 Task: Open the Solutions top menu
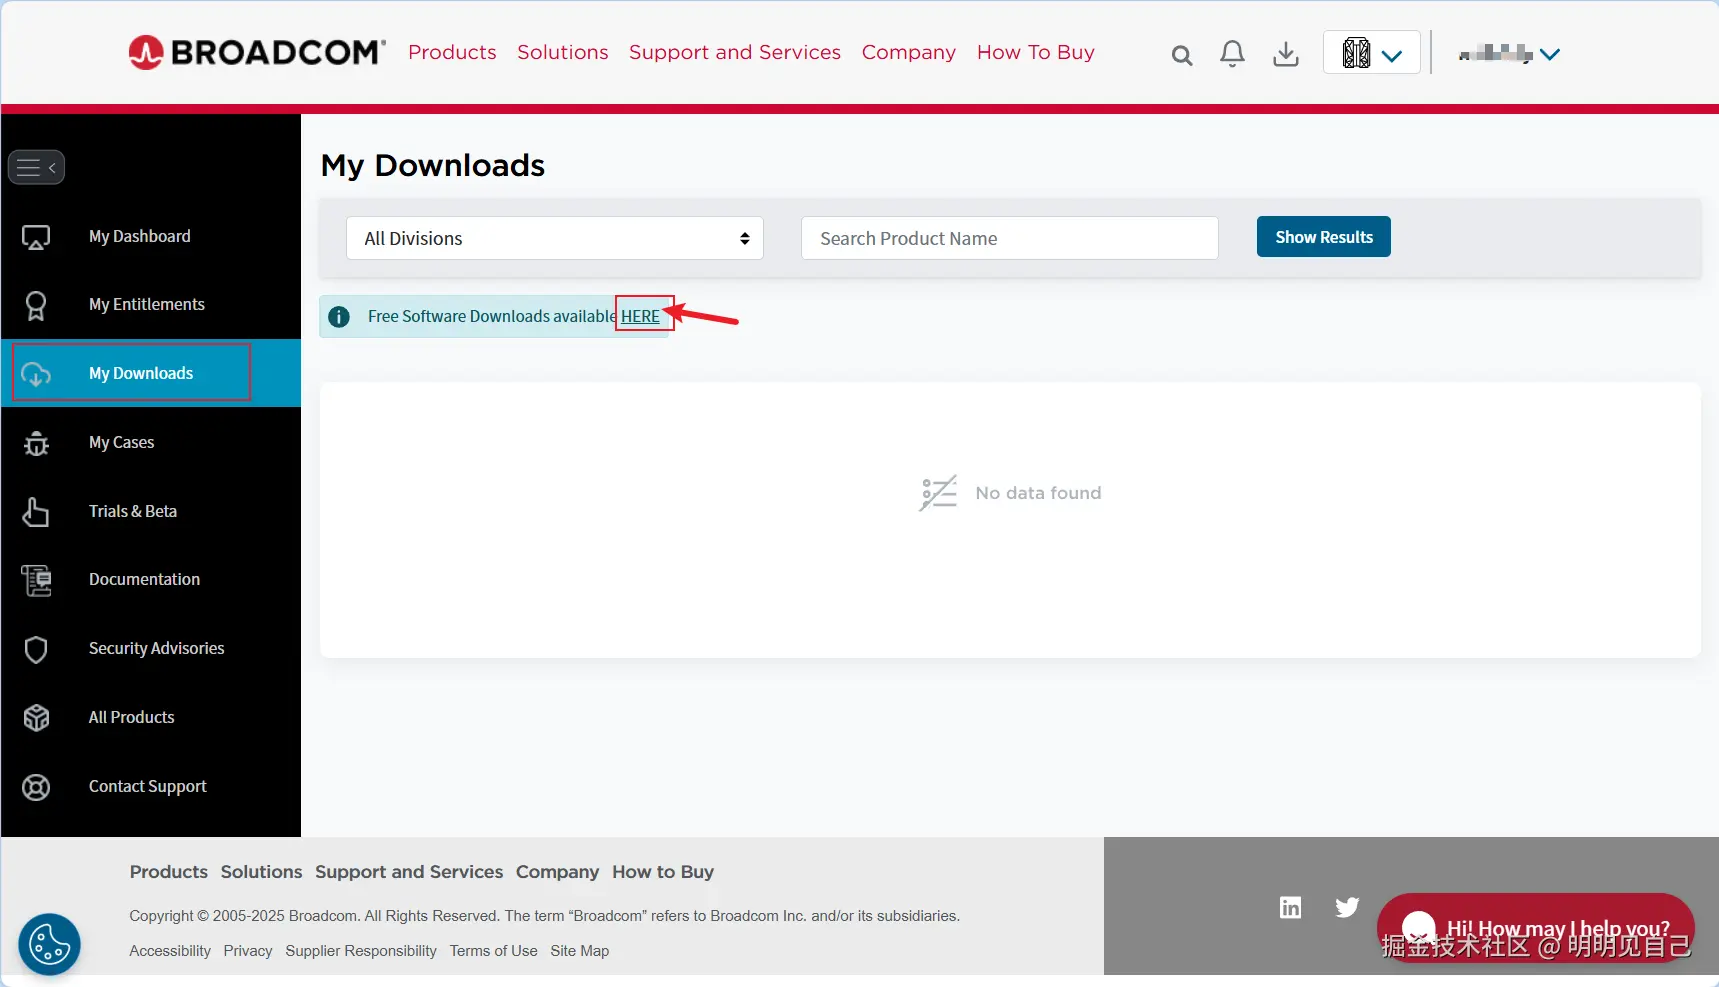563,52
